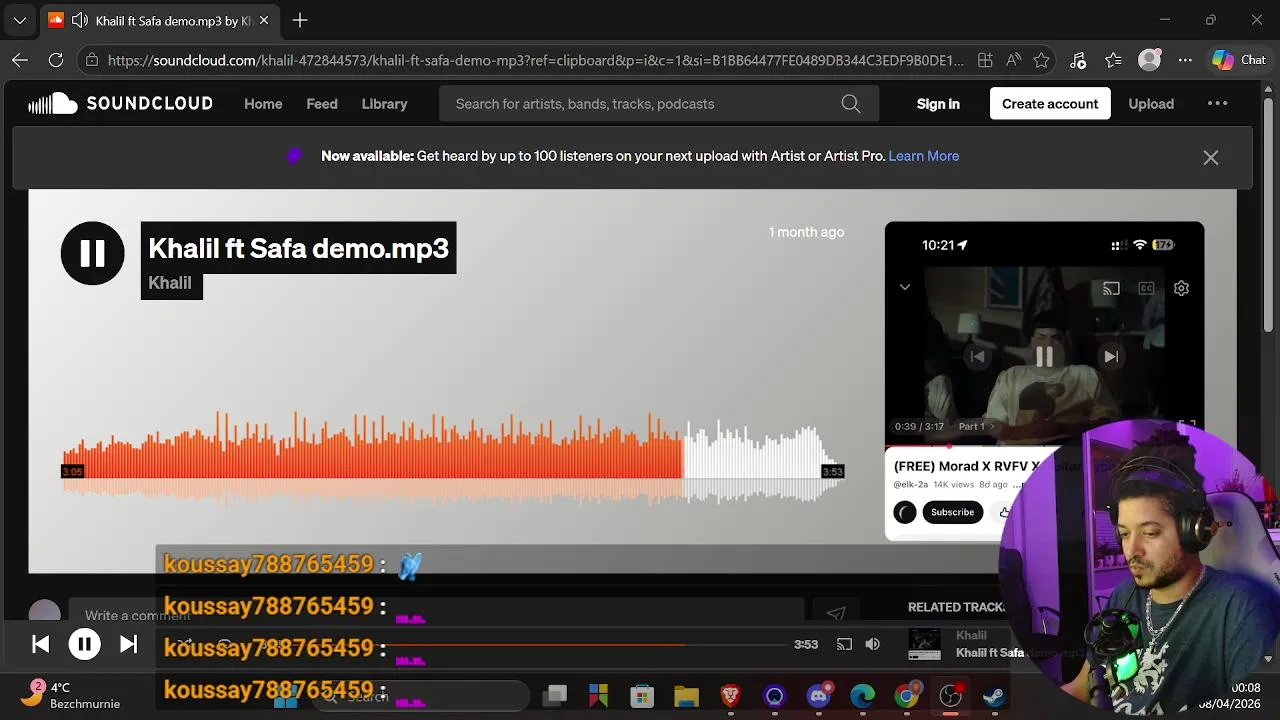Viewport: 1280px width, 720px height.
Task: Add page to favorites with star icon
Action: (1041, 60)
